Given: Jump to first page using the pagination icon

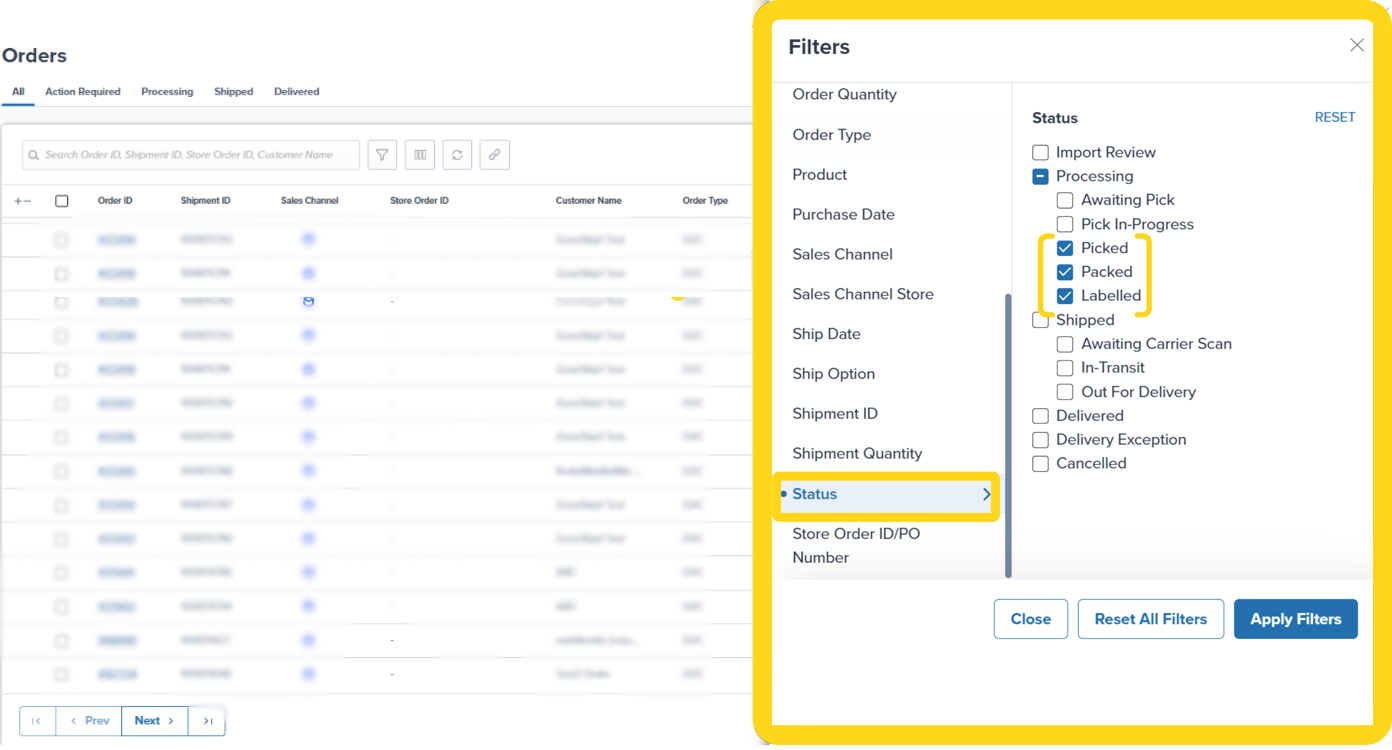Looking at the screenshot, I should (x=36, y=721).
